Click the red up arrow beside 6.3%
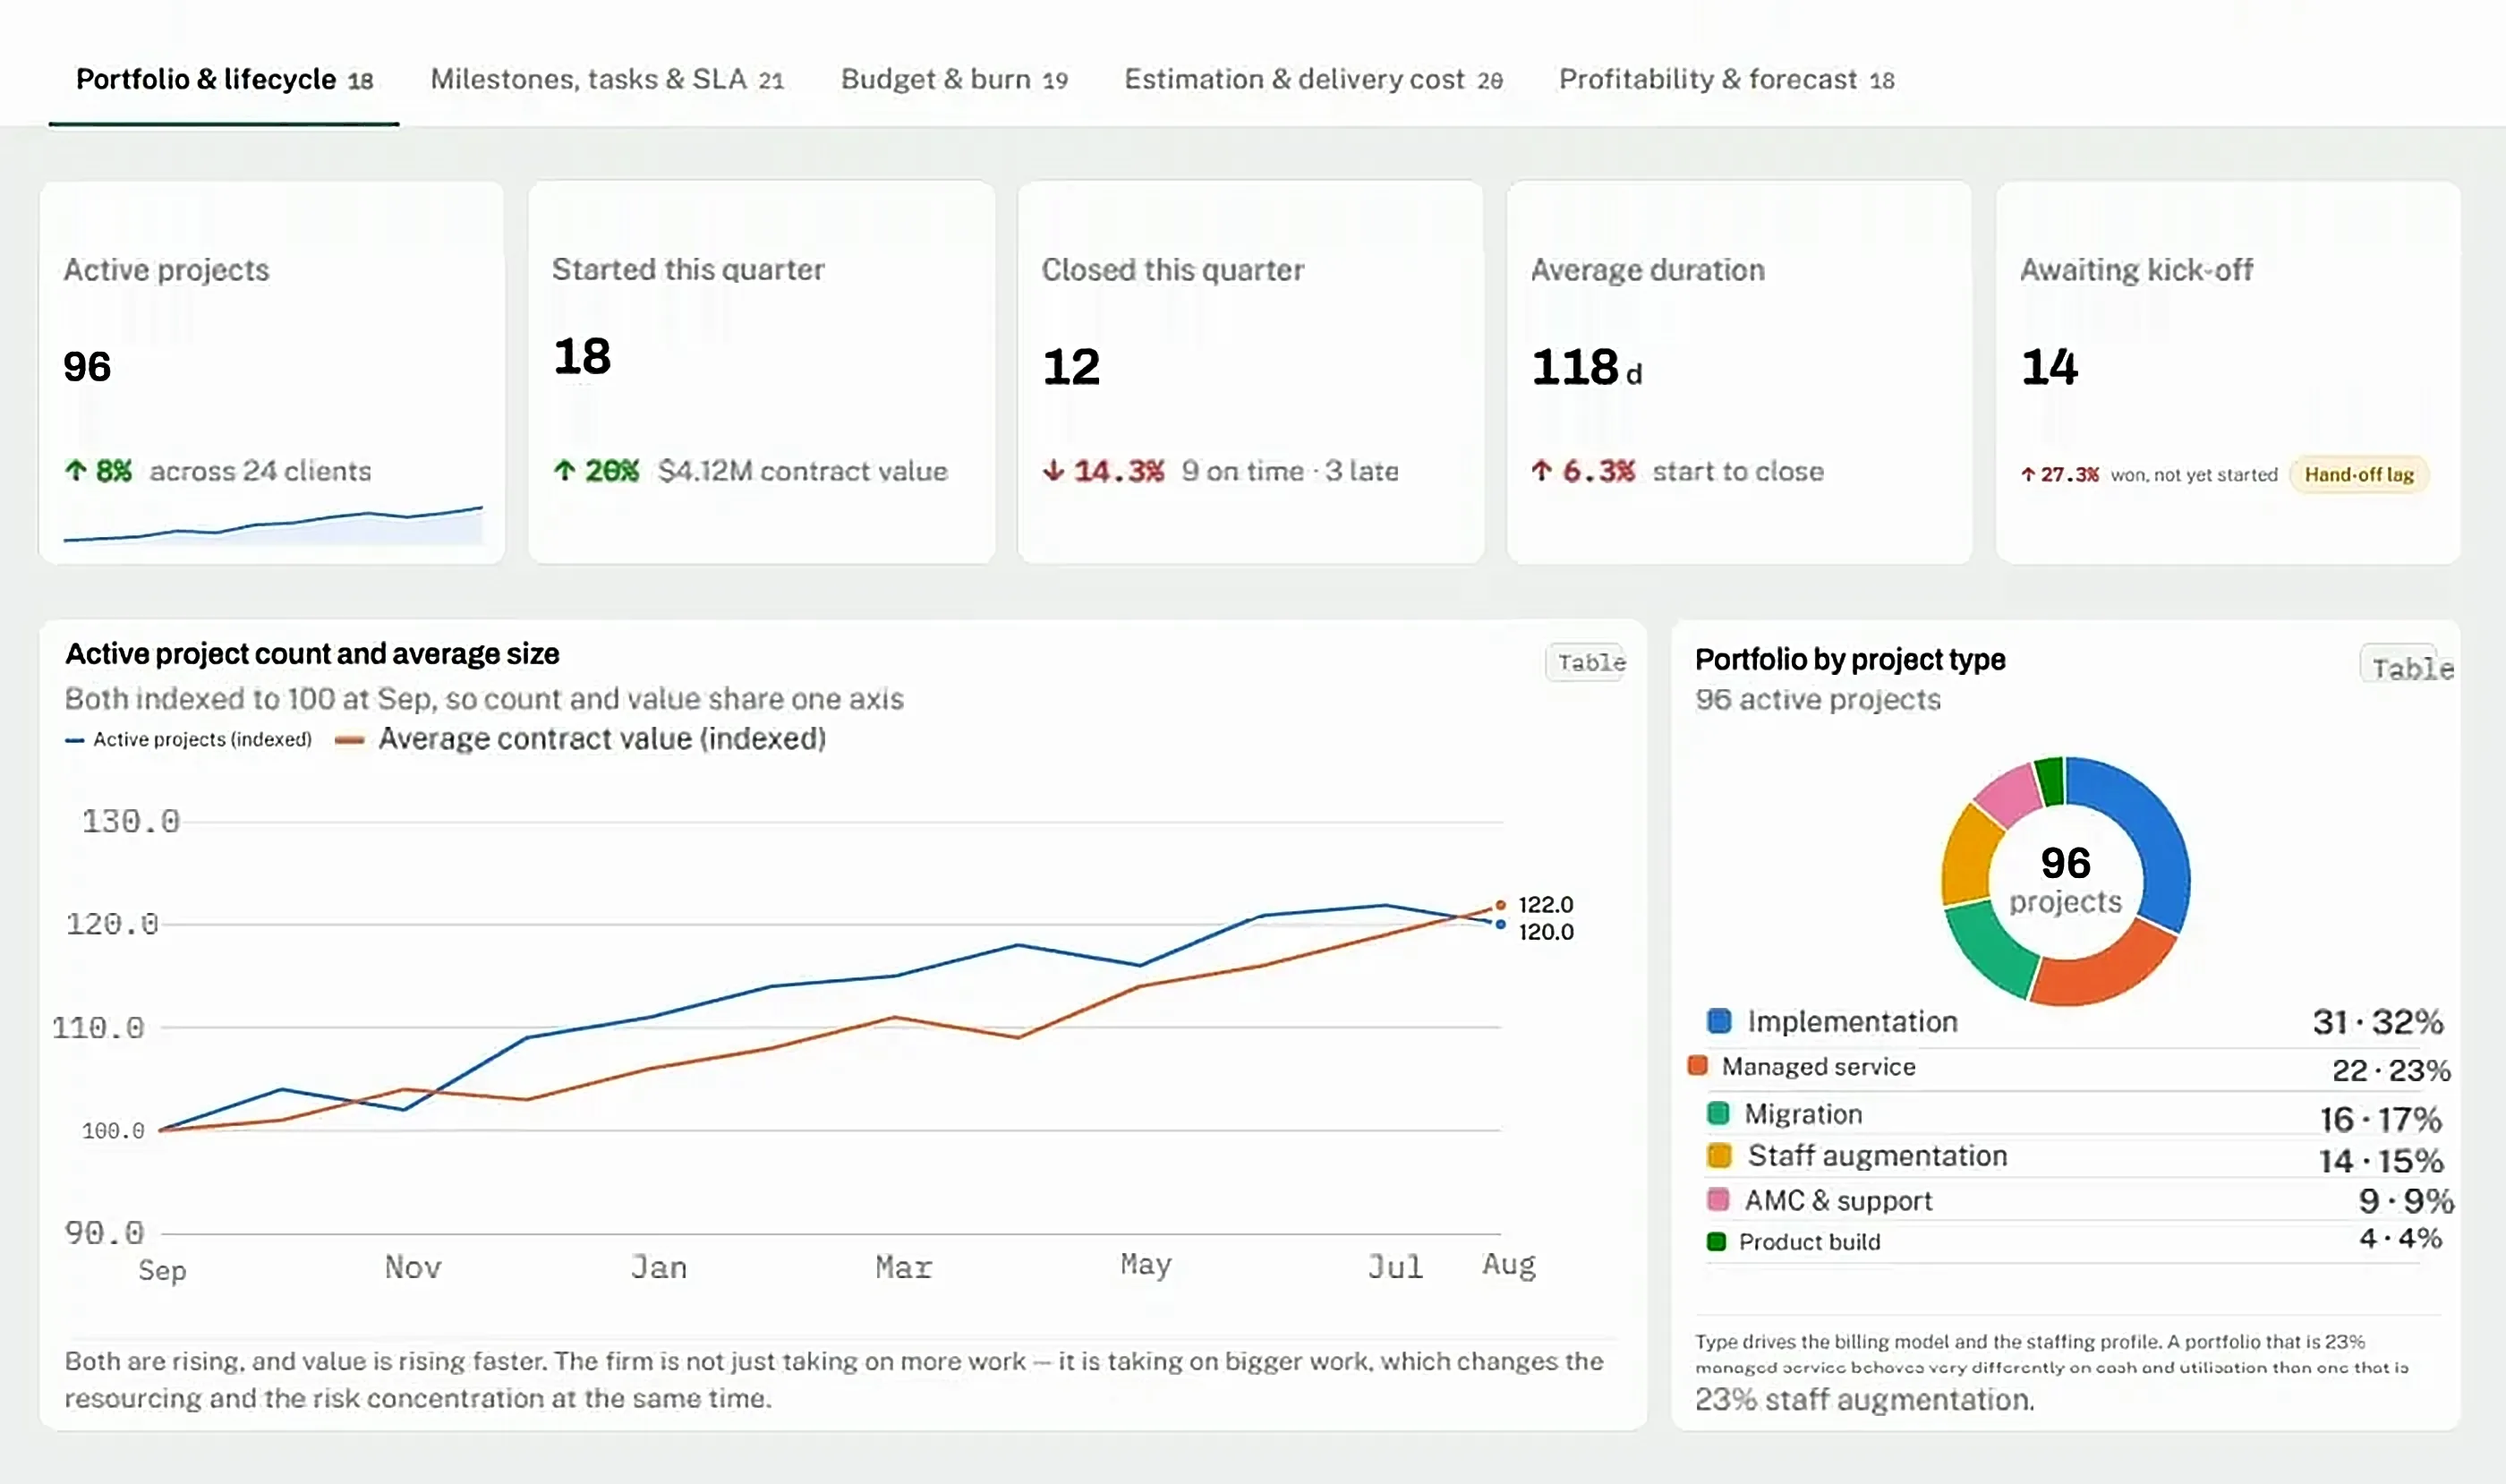This screenshot has width=2506, height=1484. coord(1542,471)
